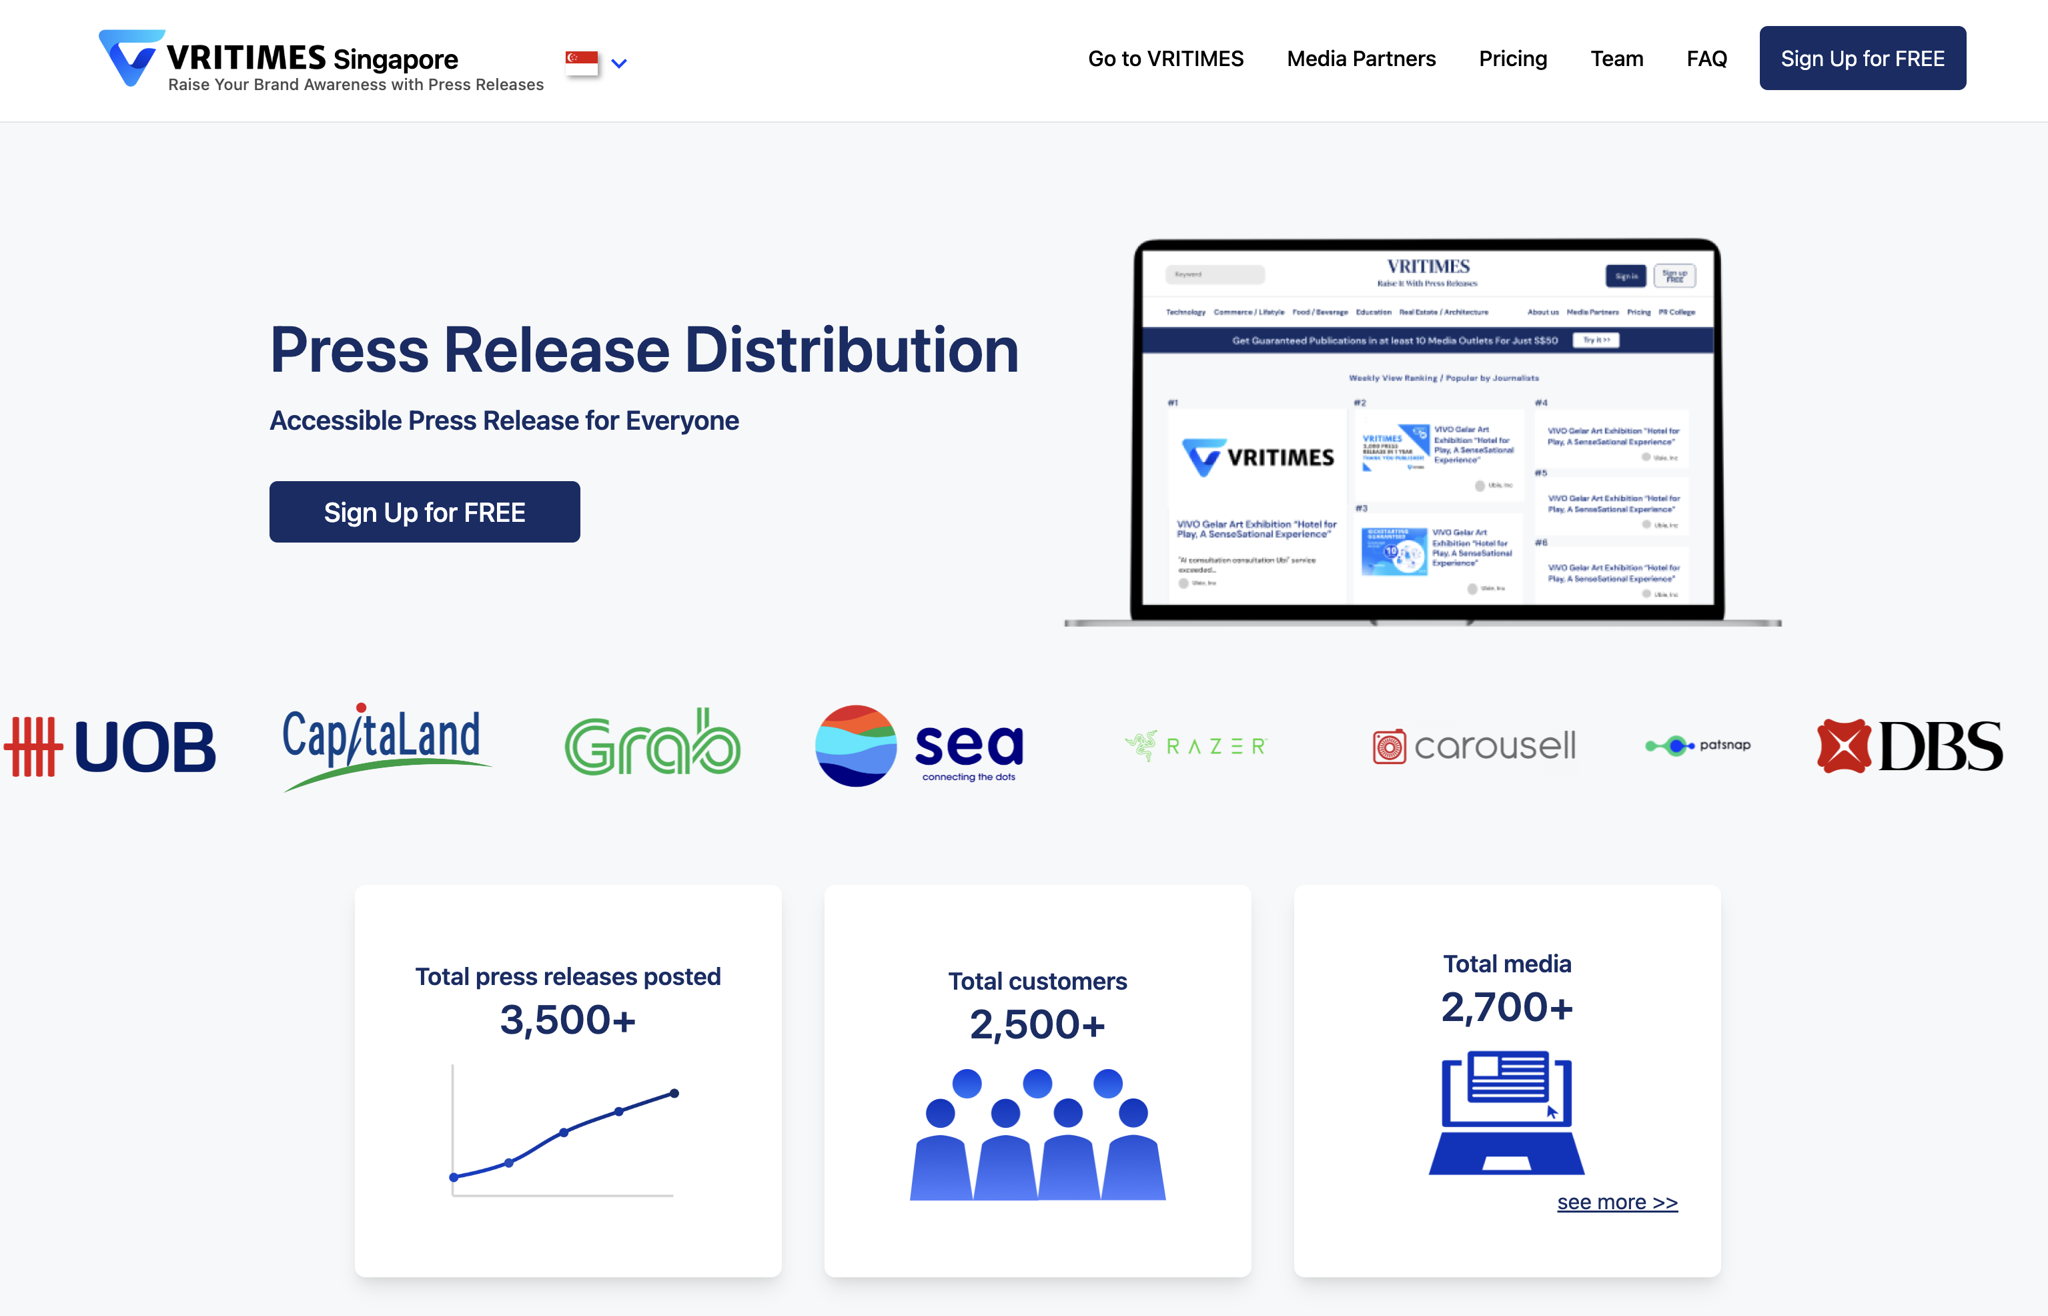Click the hero Sign Up for FREE button
Viewport: 2048px width, 1316px height.
[x=425, y=512]
